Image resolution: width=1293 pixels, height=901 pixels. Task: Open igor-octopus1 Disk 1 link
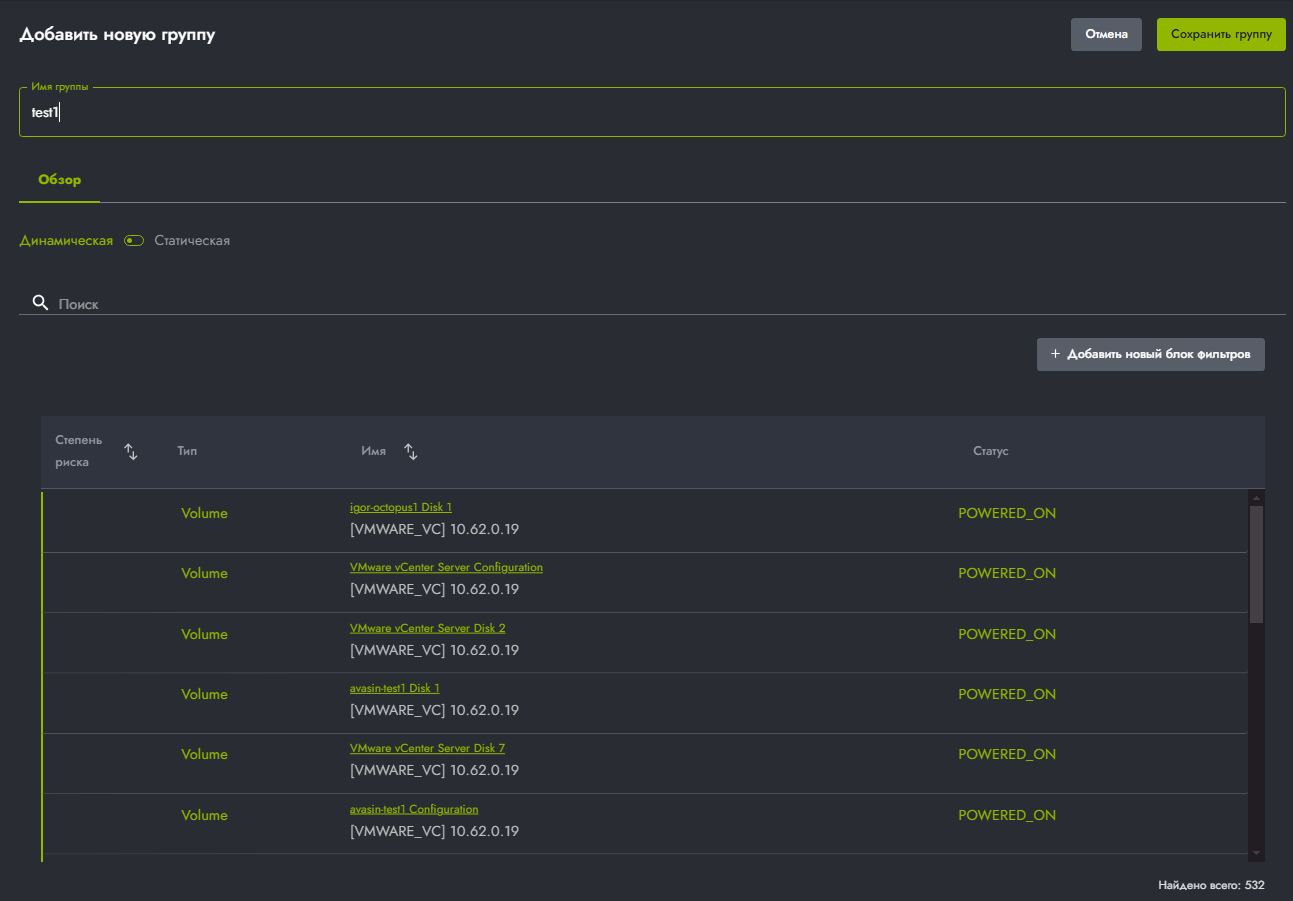tap(401, 507)
